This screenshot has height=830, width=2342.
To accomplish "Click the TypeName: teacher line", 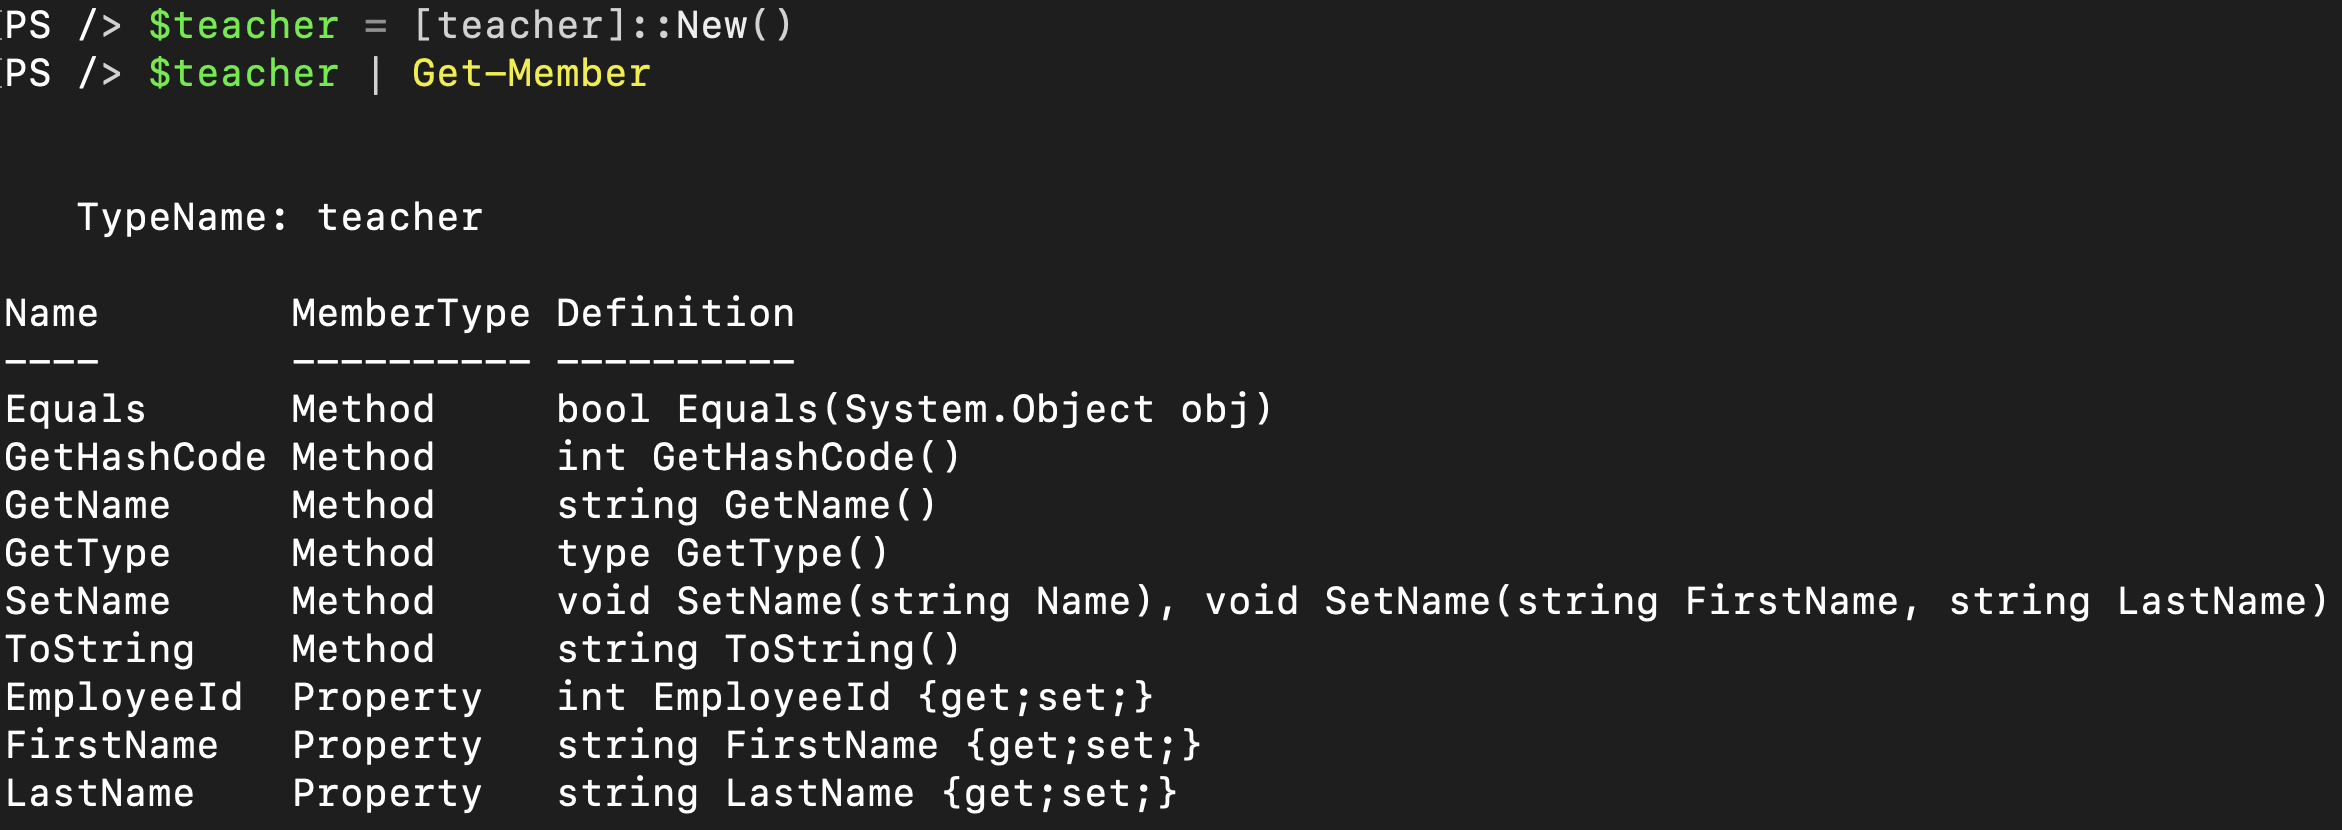I will [x=280, y=217].
